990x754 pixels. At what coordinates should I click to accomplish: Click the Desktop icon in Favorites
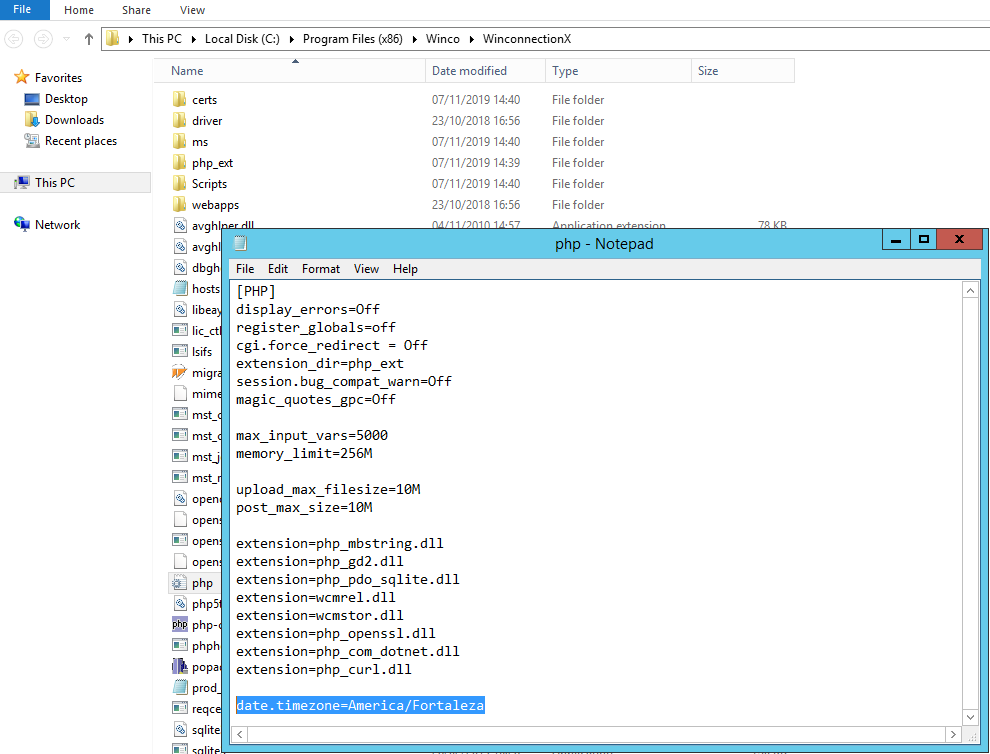[x=32, y=99]
